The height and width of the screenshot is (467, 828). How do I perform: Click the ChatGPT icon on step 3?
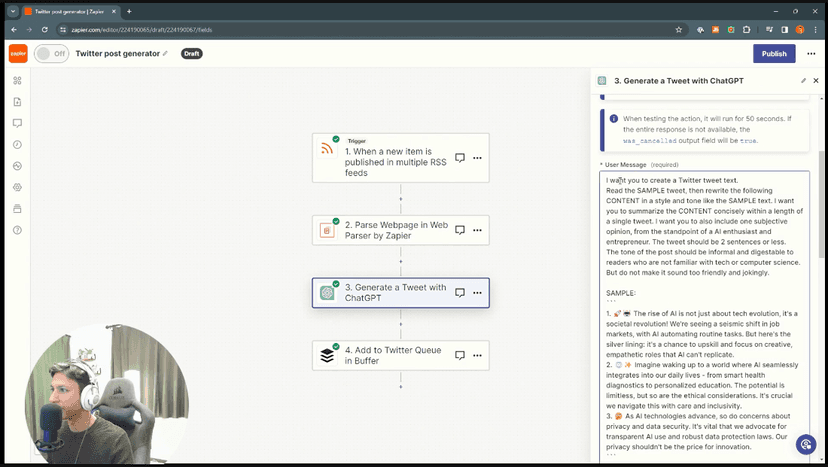327,293
